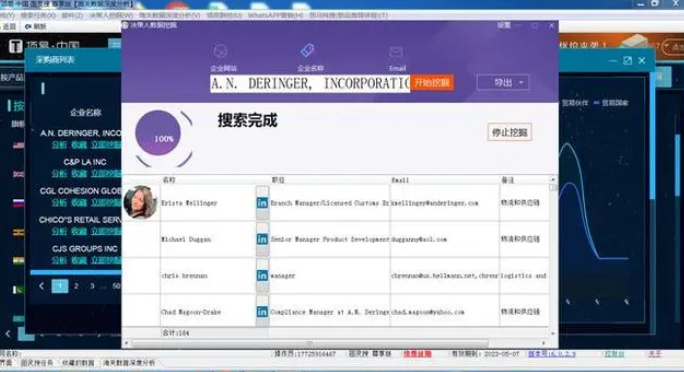Screen dimensions: 684x372
Task: Click the Branch Manager/Licensed Customs position cell
Action: 330,203
